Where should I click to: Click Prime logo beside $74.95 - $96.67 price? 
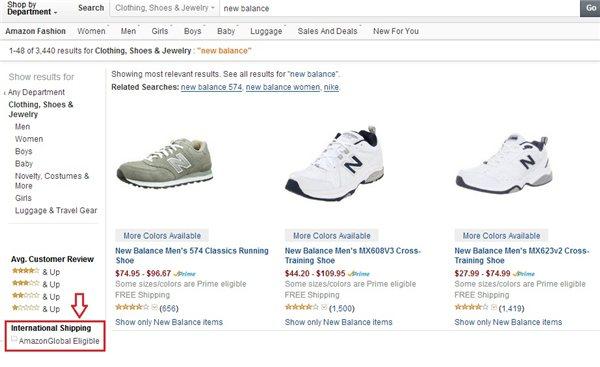point(185,274)
